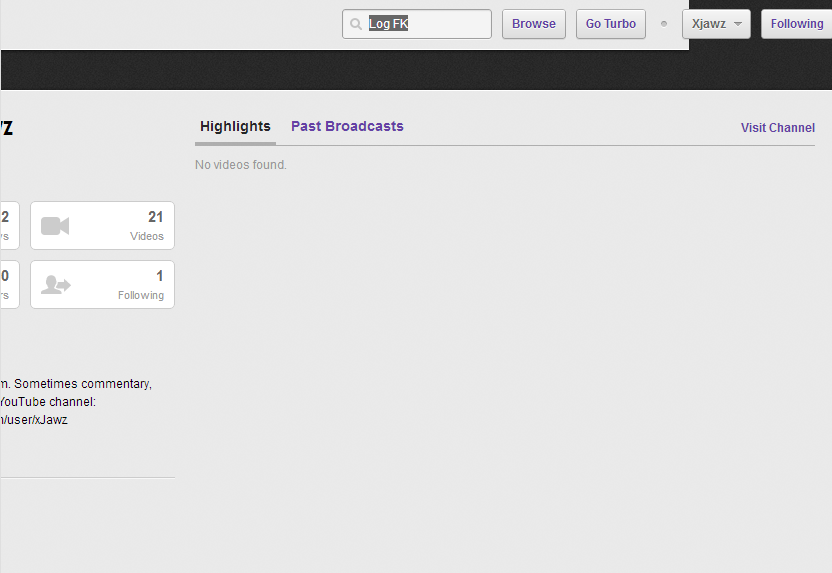The image size is (832, 573).
Task: Click the /user/xJawz YouTube link text
Action: [34, 420]
